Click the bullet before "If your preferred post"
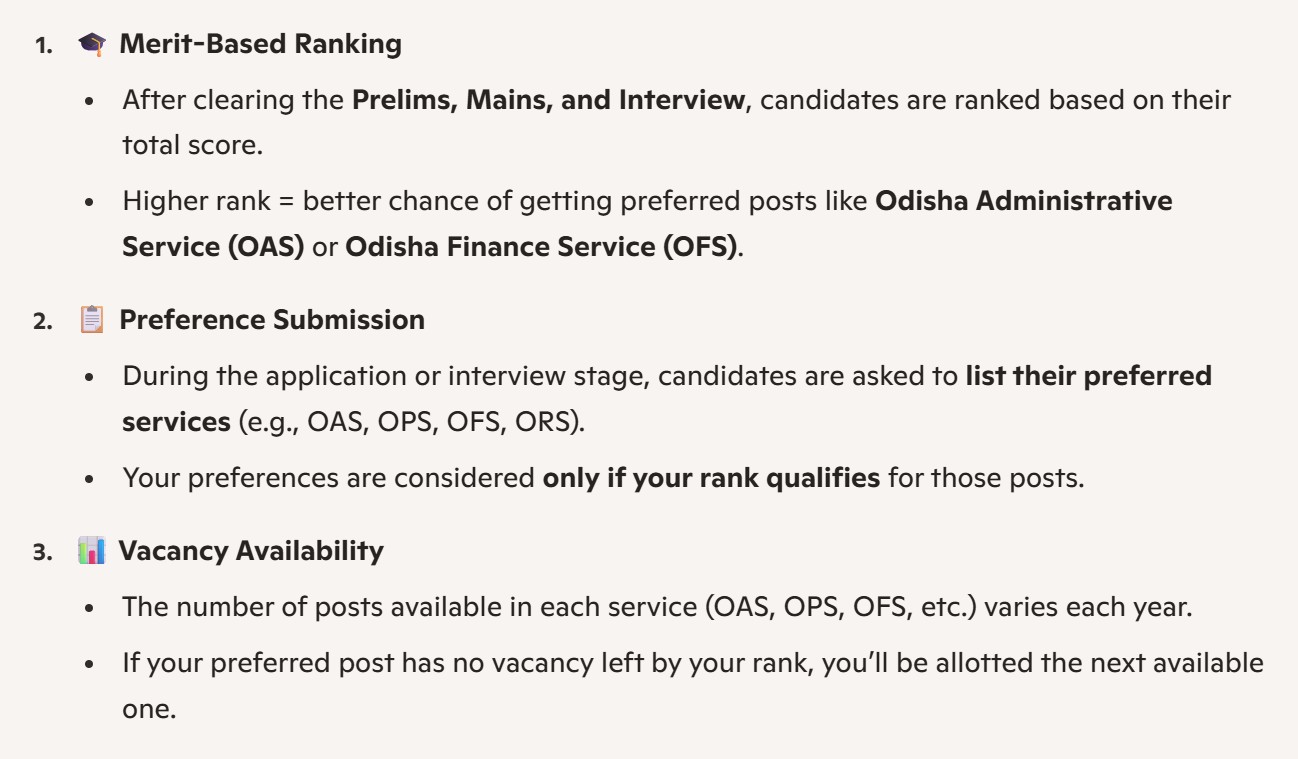This screenshot has width=1298, height=759. pos(90,664)
